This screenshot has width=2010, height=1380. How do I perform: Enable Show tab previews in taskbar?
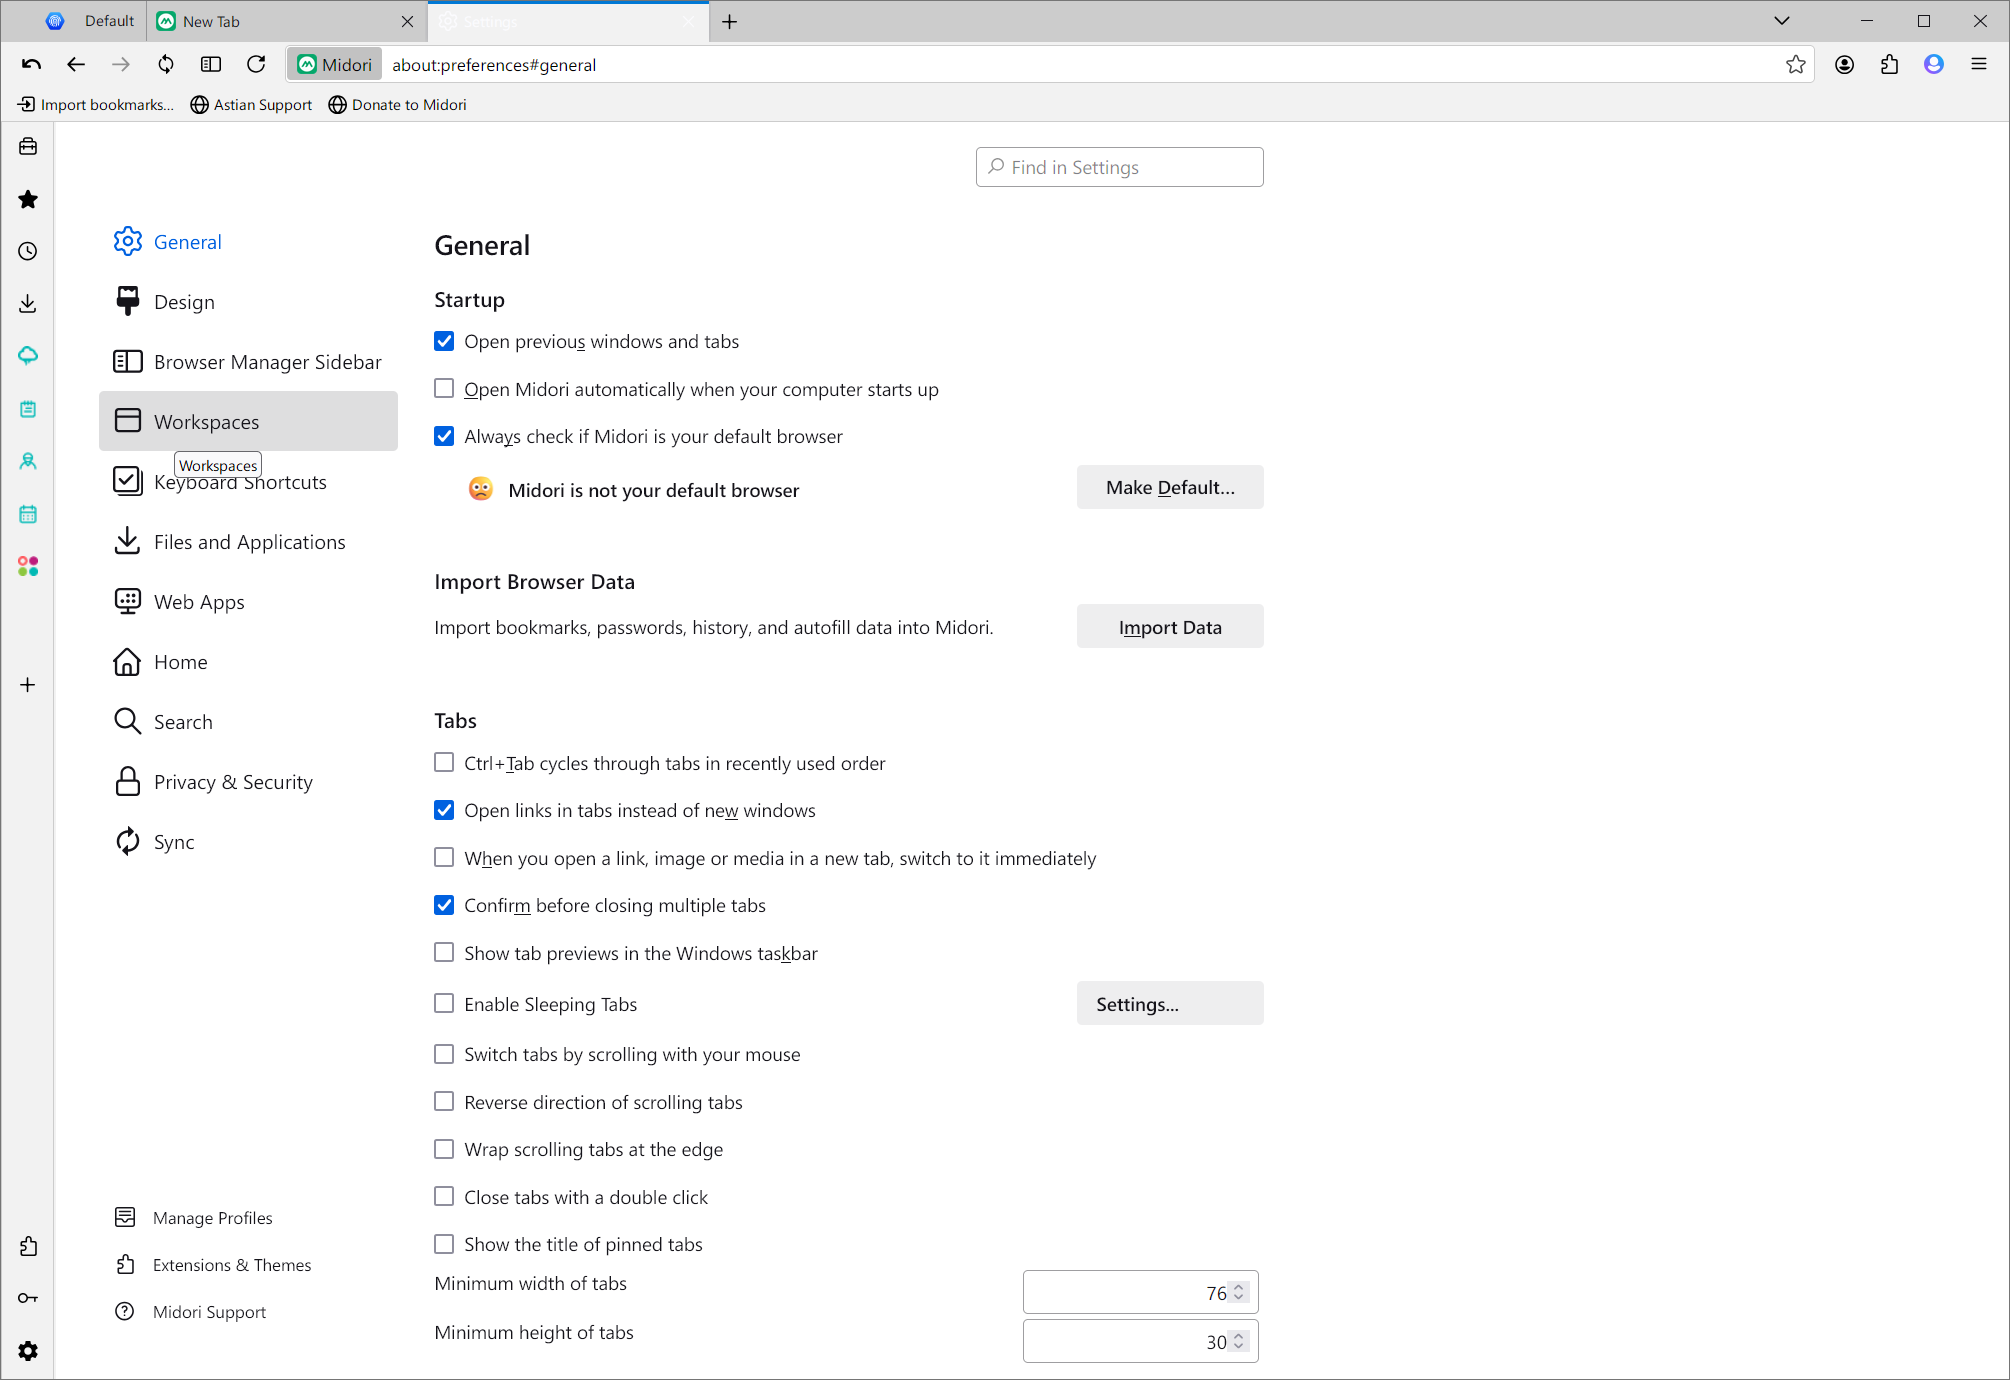(444, 952)
